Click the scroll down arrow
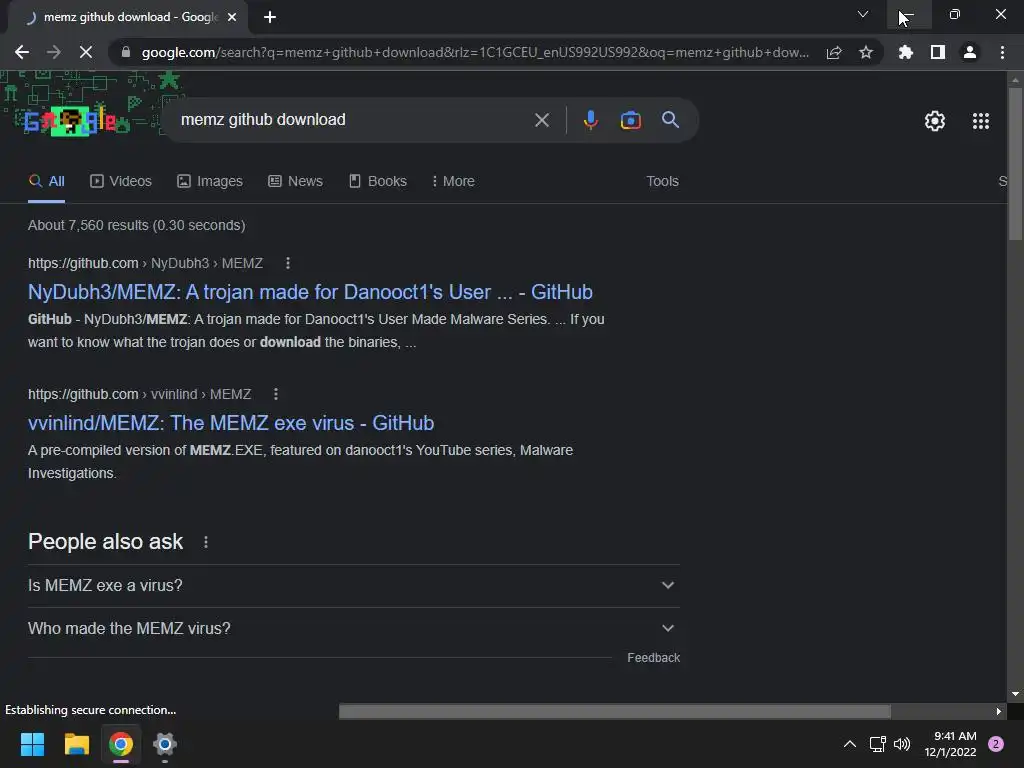The image size is (1024, 768). point(1015,694)
